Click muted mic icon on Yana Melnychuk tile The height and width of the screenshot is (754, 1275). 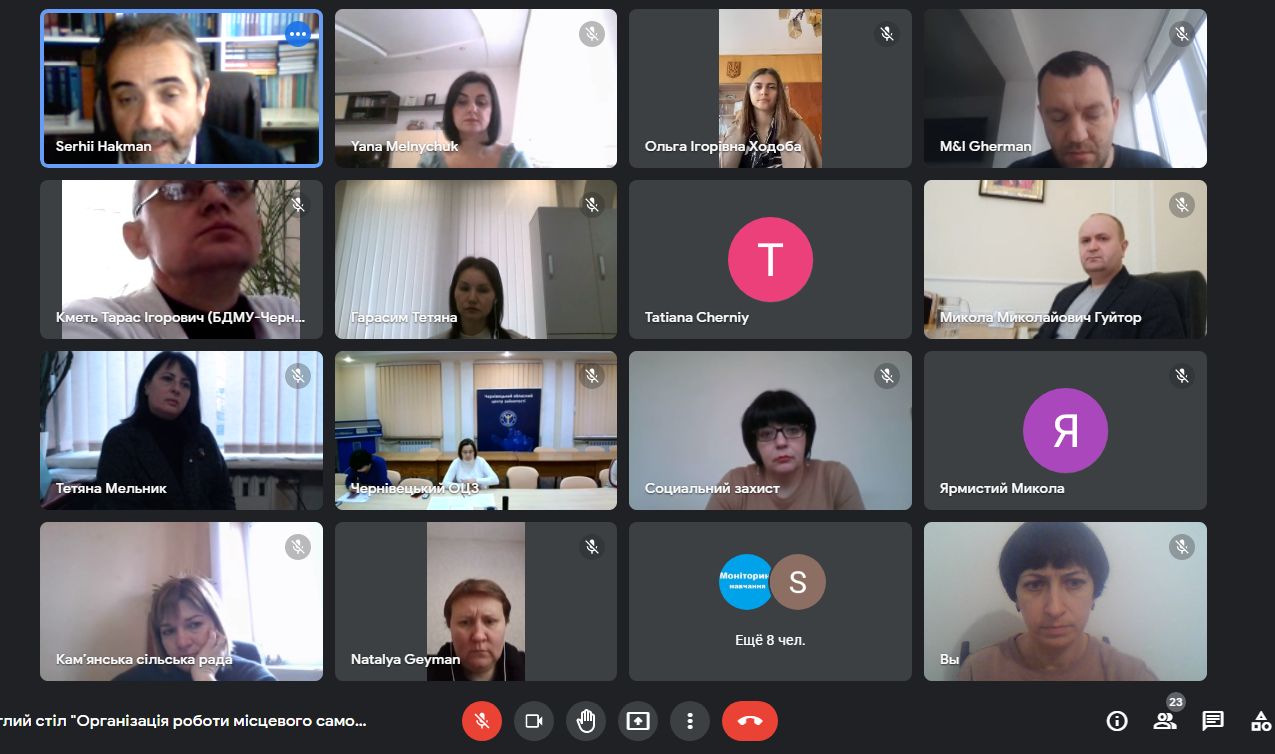click(x=592, y=34)
